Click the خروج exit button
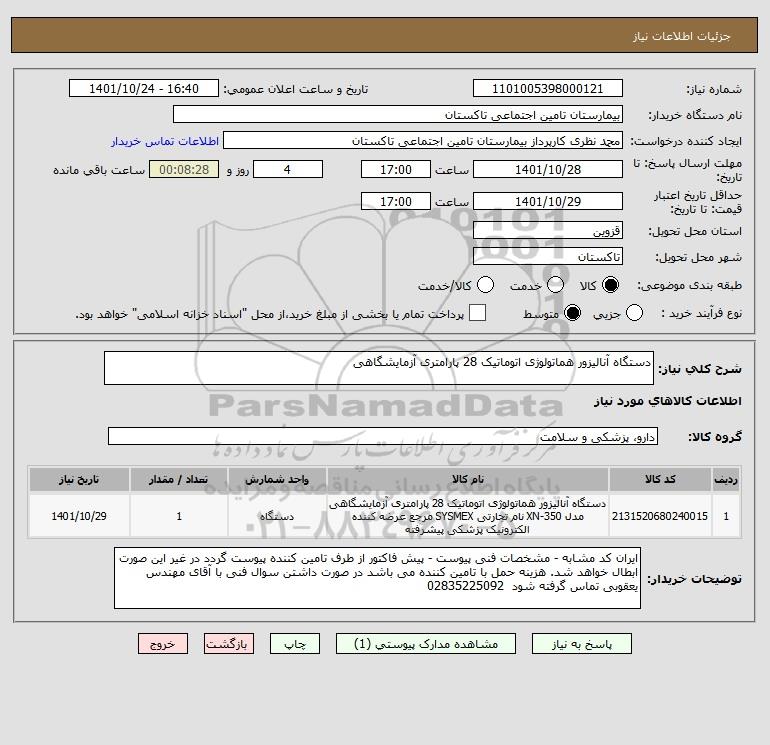Screen dimensions: 770x745 click(x=163, y=644)
